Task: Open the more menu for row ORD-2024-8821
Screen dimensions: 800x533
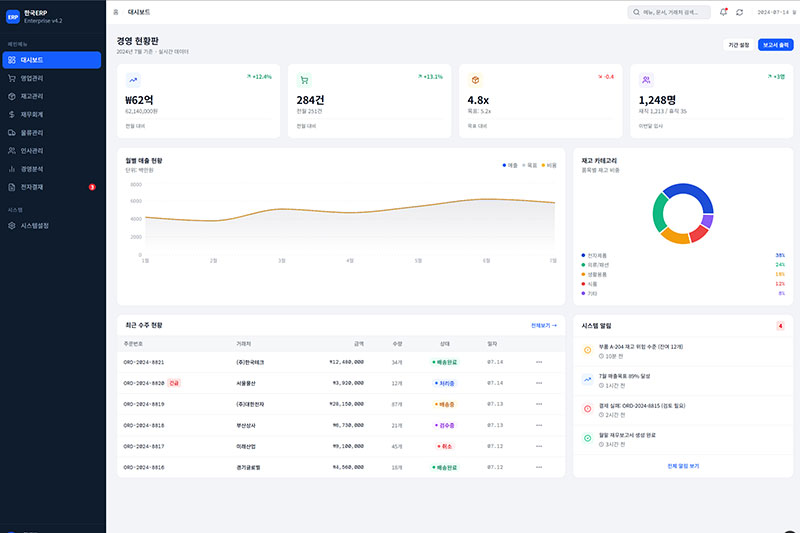Action: point(539,362)
